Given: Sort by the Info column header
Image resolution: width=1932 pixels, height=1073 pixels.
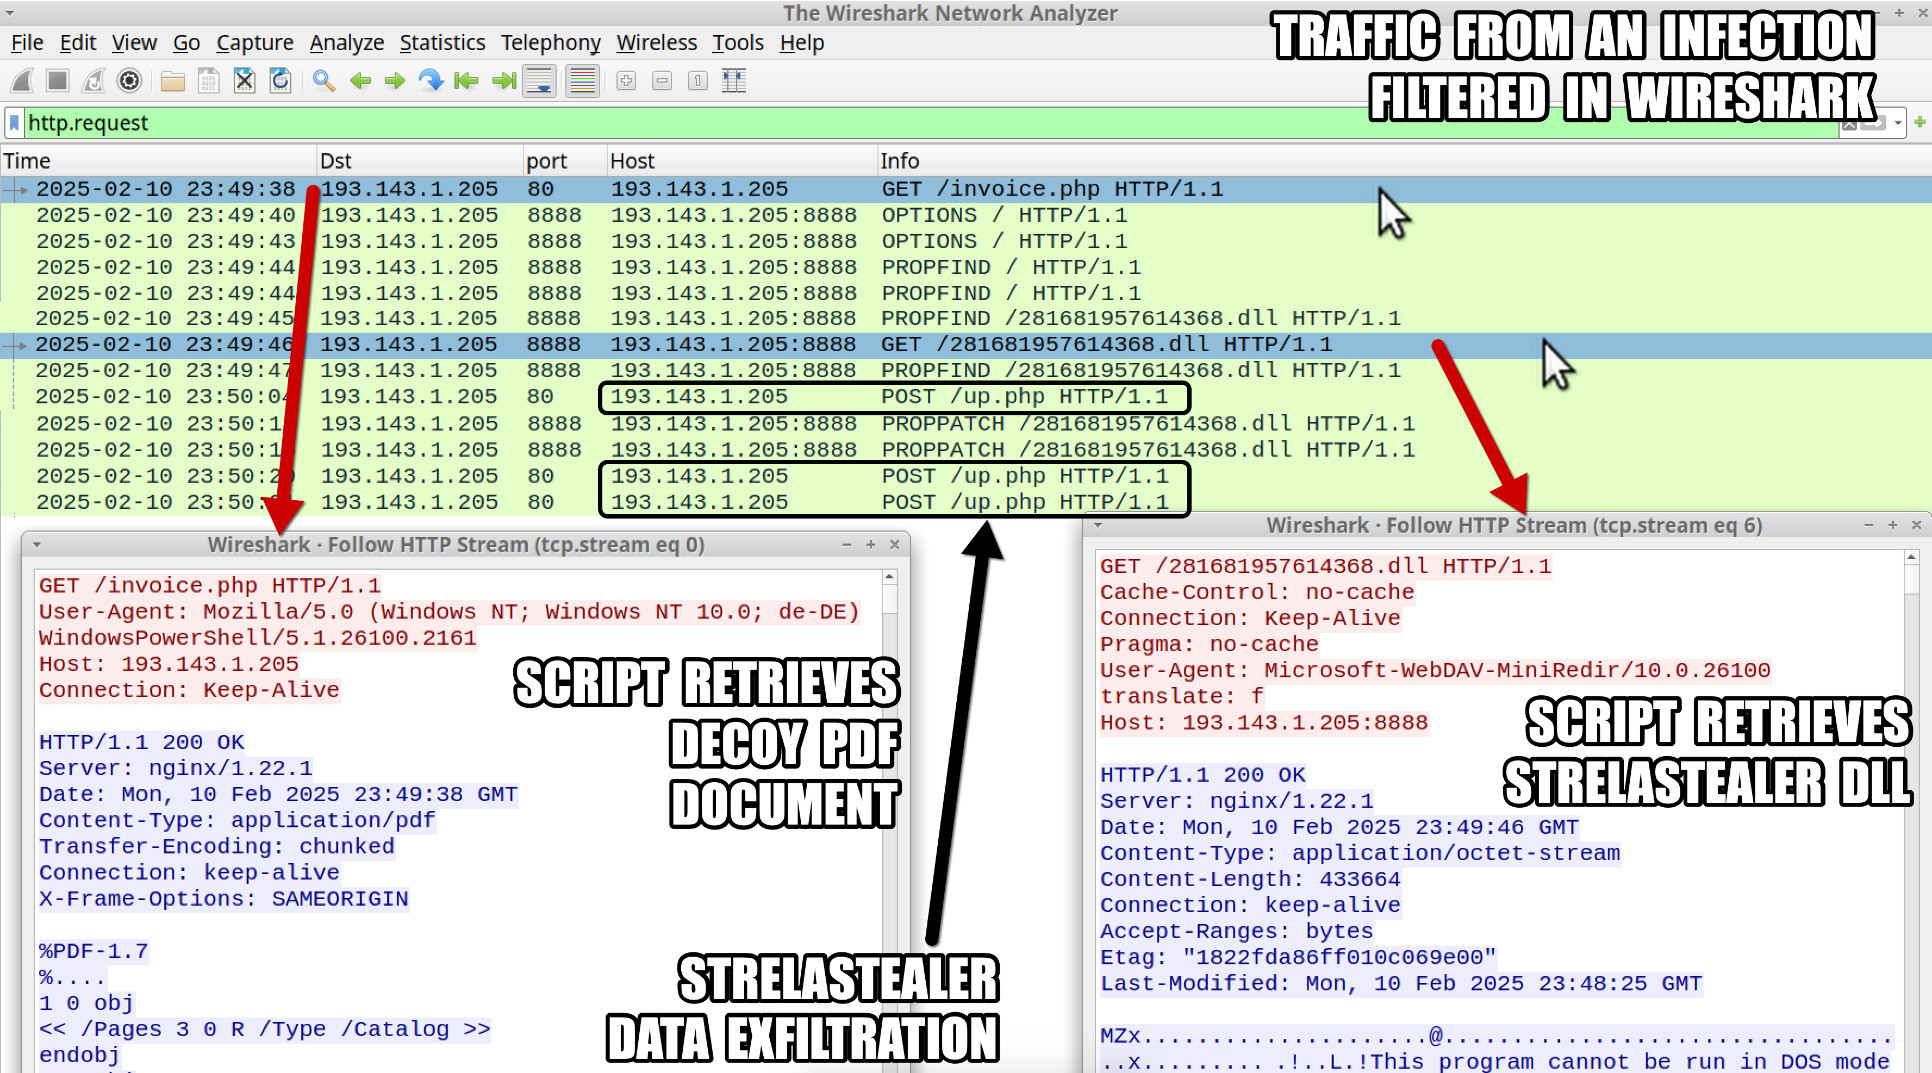Looking at the screenshot, I should click(x=1404, y=161).
